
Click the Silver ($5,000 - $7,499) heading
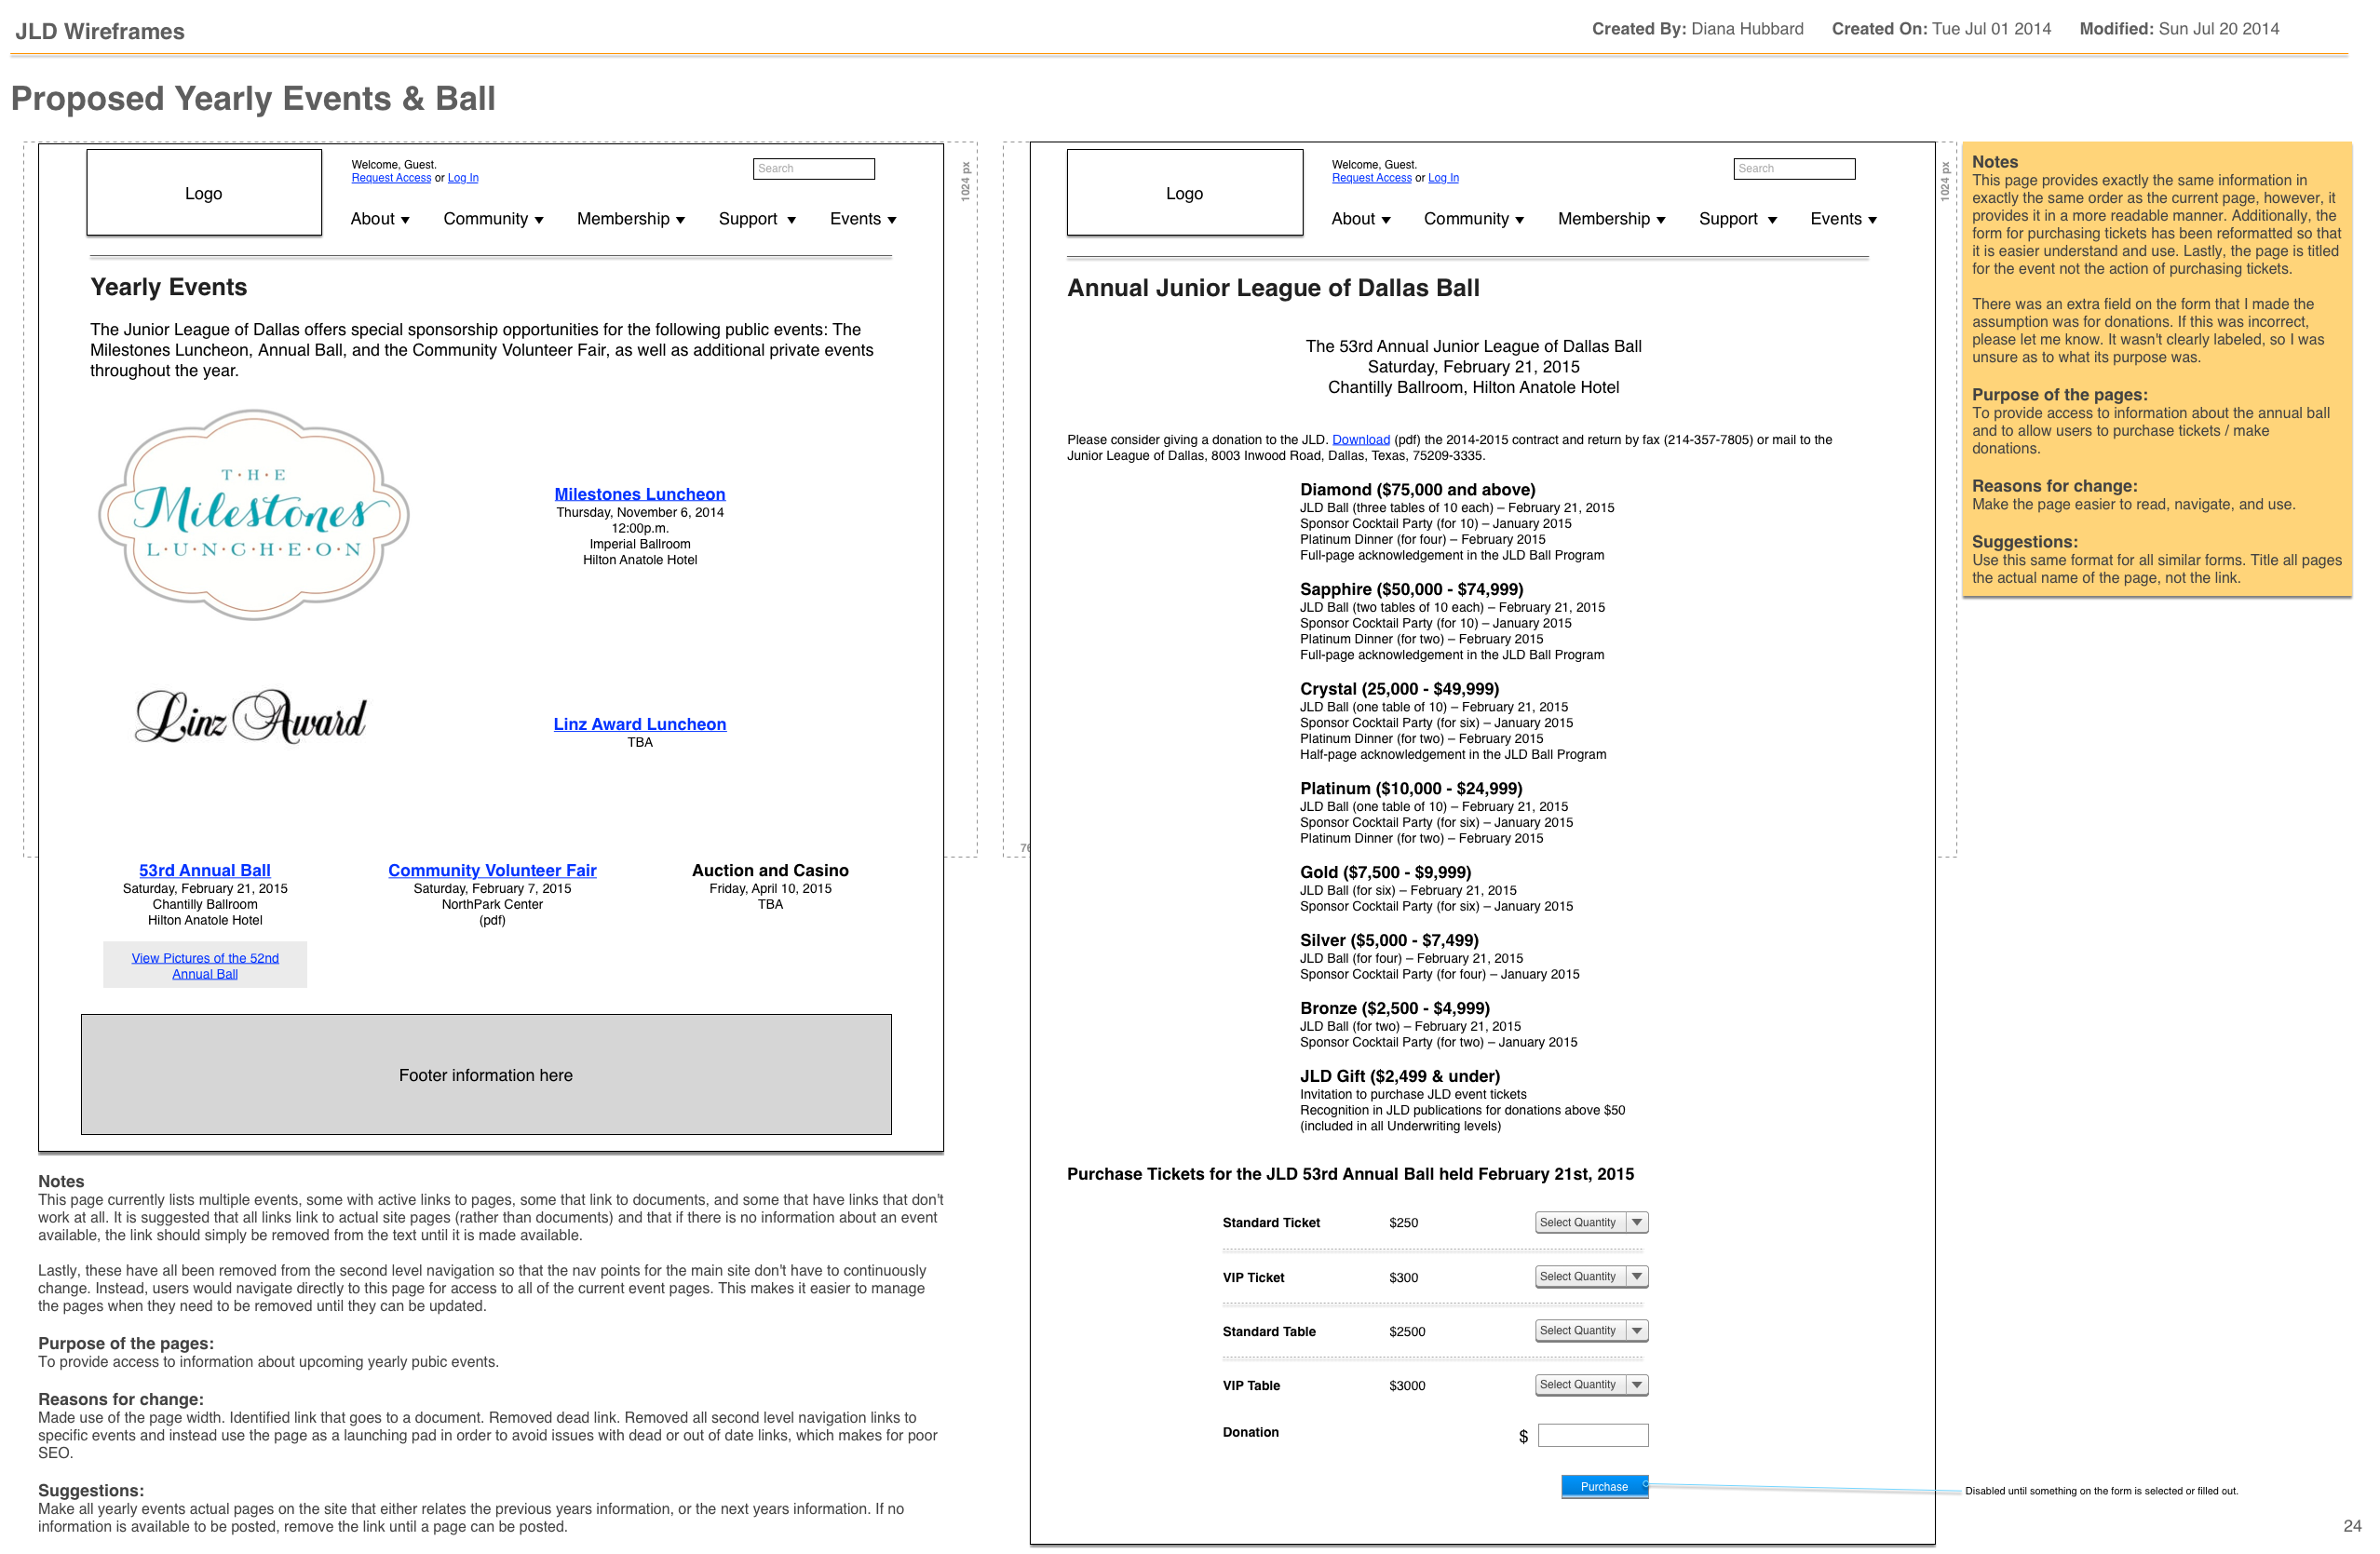(x=1390, y=941)
